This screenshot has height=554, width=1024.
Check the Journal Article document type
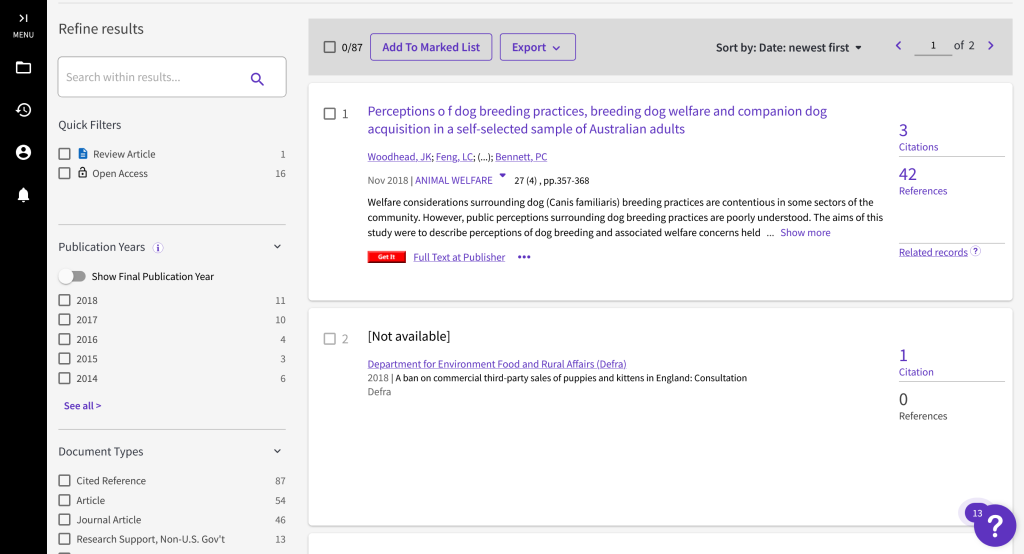[64, 519]
